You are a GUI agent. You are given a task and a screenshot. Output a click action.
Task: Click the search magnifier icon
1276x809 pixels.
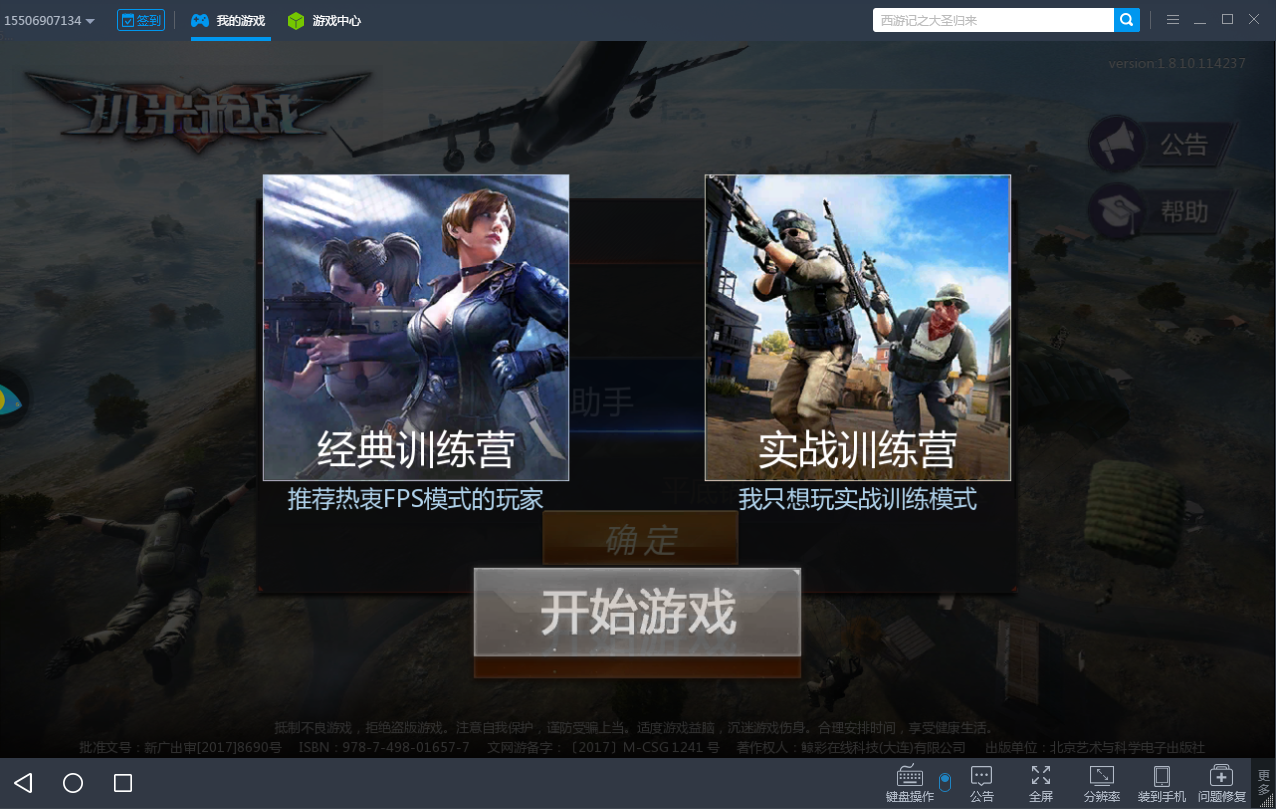(x=1127, y=20)
